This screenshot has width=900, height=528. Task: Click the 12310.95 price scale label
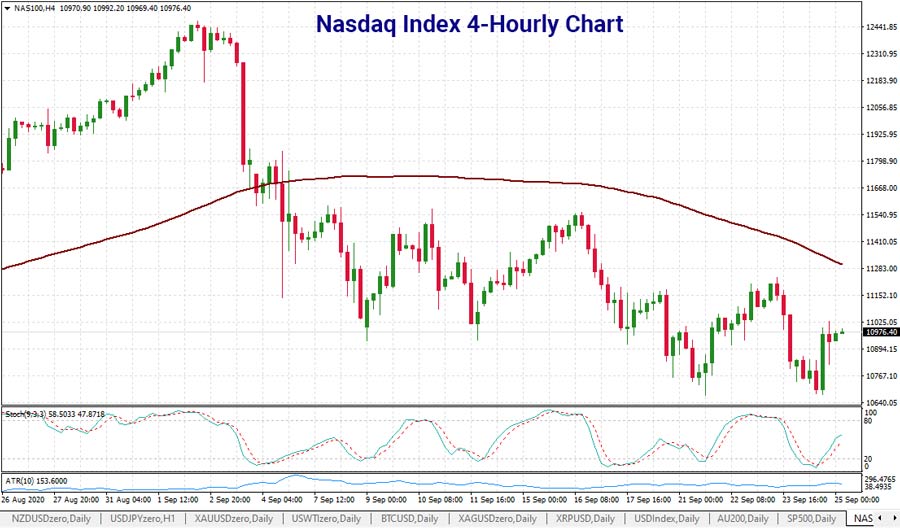coord(882,54)
